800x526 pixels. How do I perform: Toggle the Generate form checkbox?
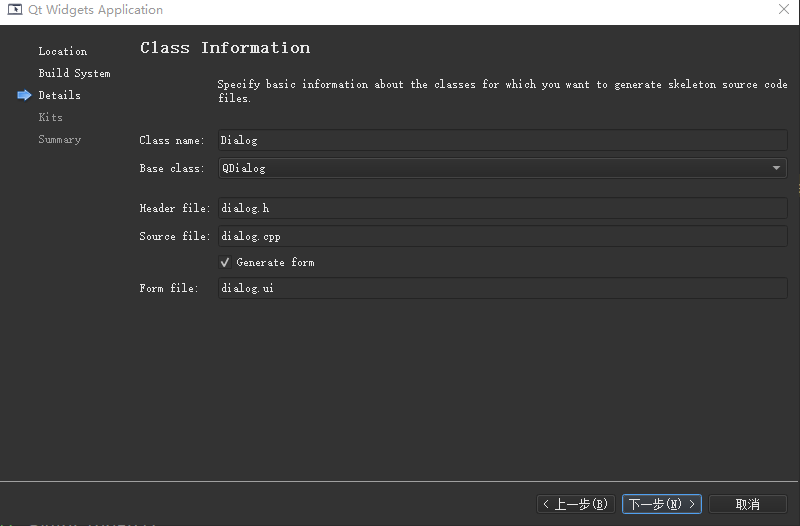click(x=224, y=262)
